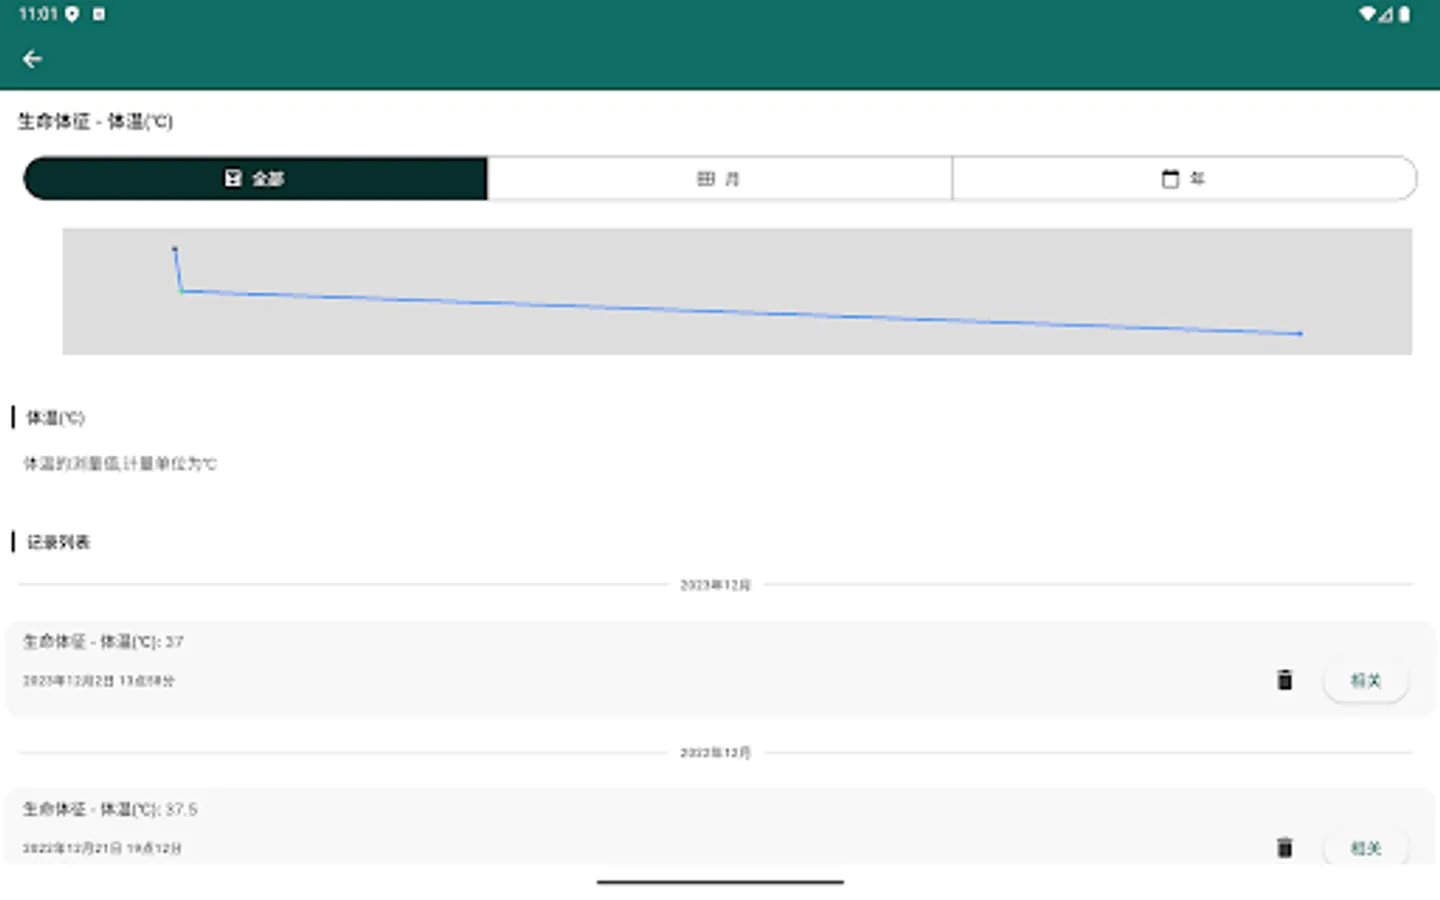Click the leftmost data point on the chart

coord(175,247)
